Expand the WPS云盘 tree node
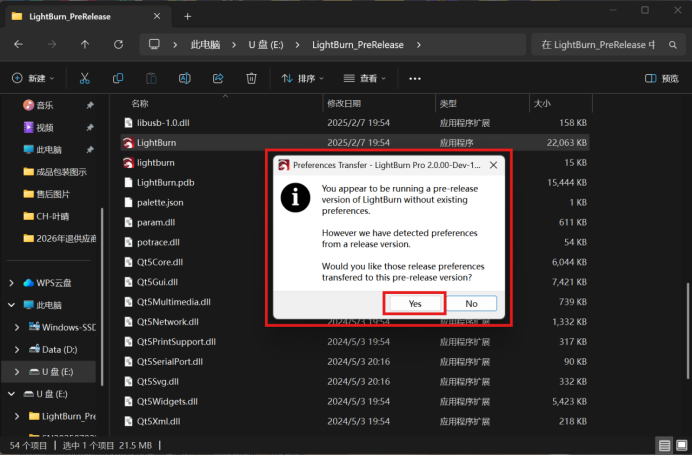This screenshot has height=456, width=692. pyautogui.click(x=11, y=283)
